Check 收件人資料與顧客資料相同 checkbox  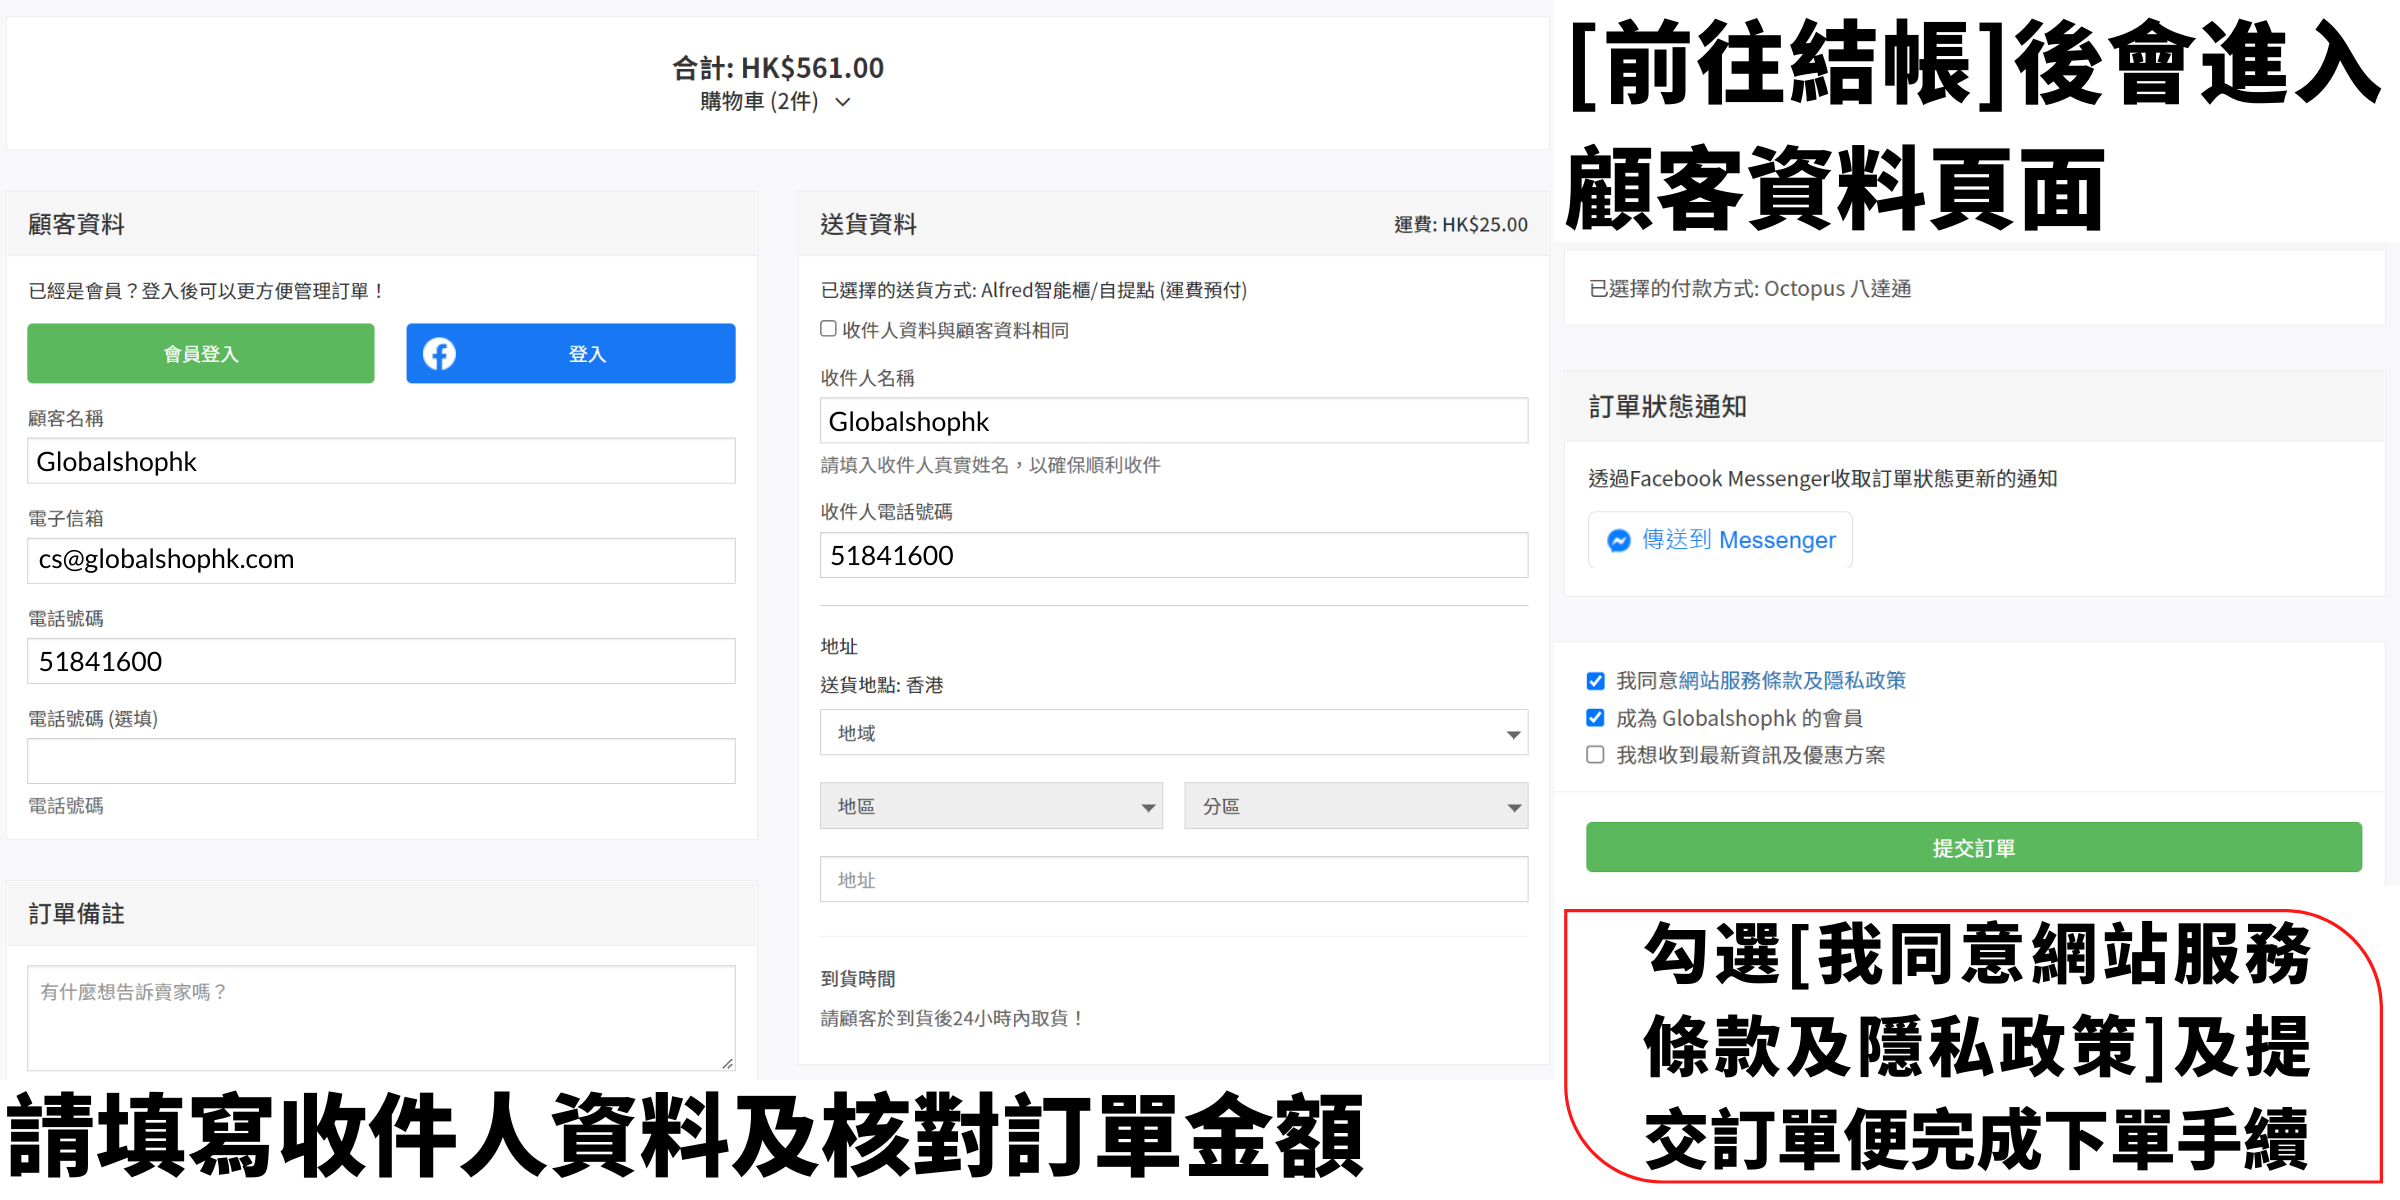828,329
